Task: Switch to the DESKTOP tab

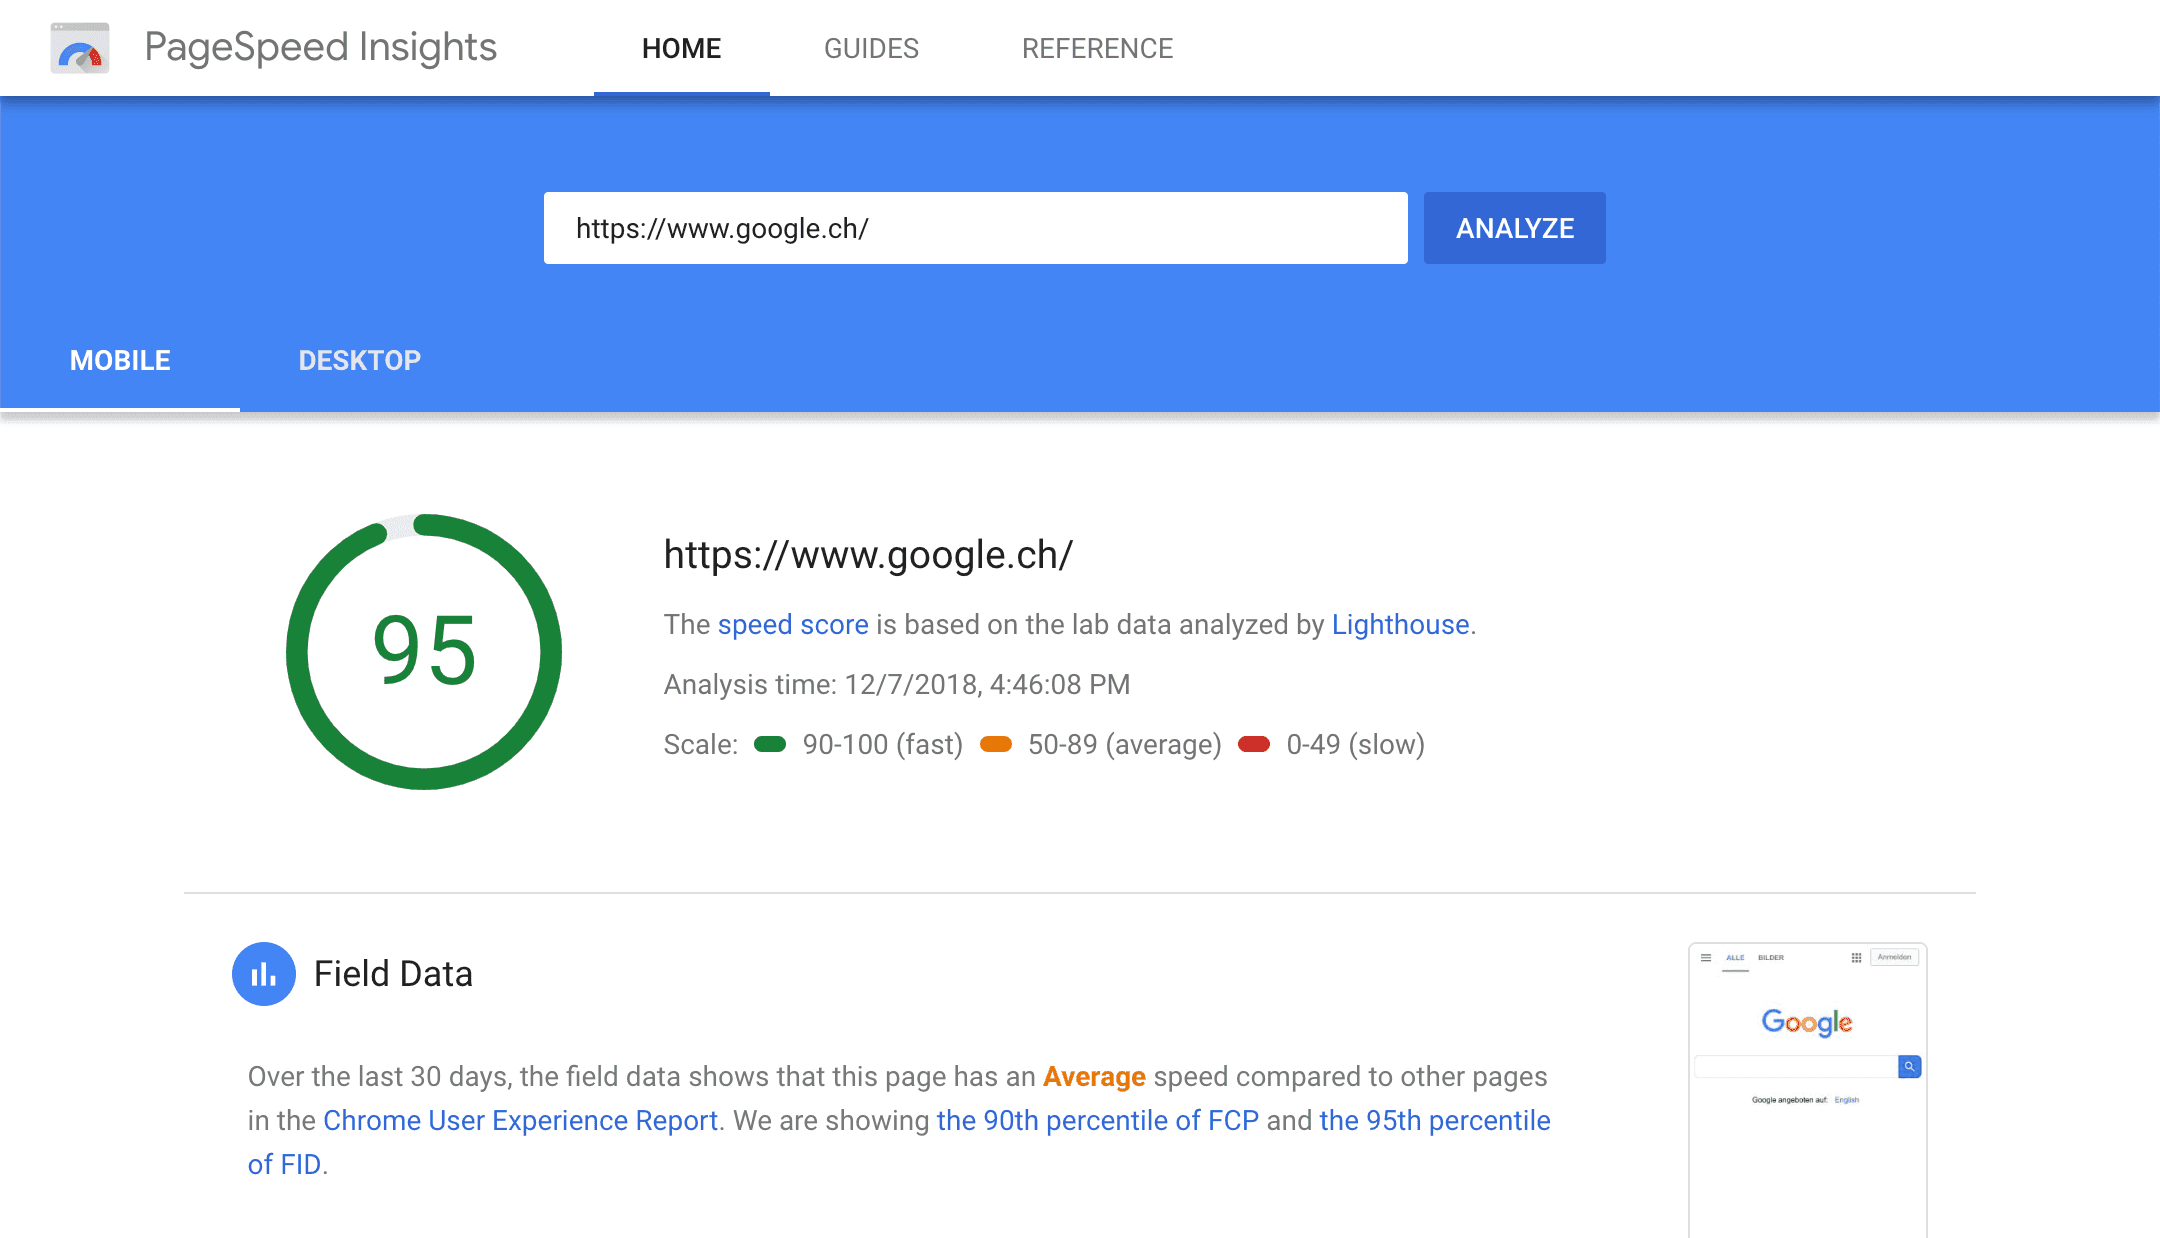Action: coord(359,360)
